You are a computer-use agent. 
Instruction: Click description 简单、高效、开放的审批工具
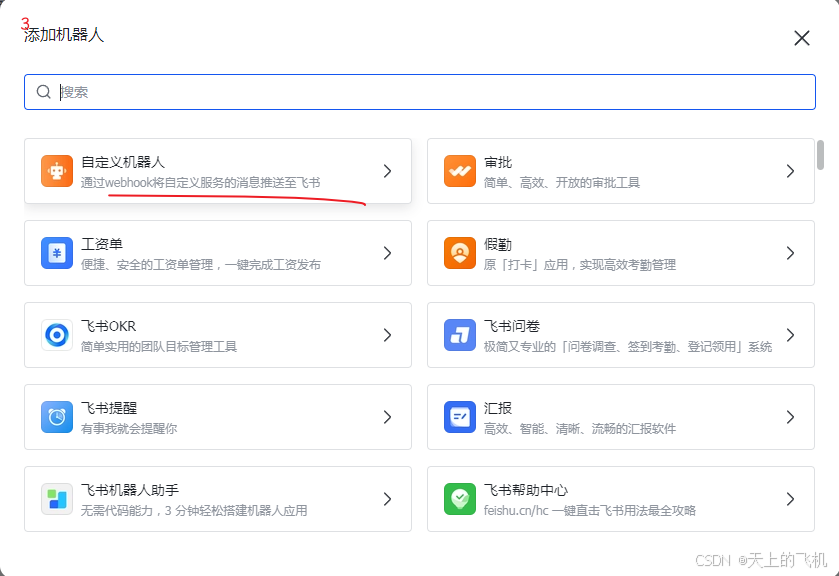click(561, 183)
